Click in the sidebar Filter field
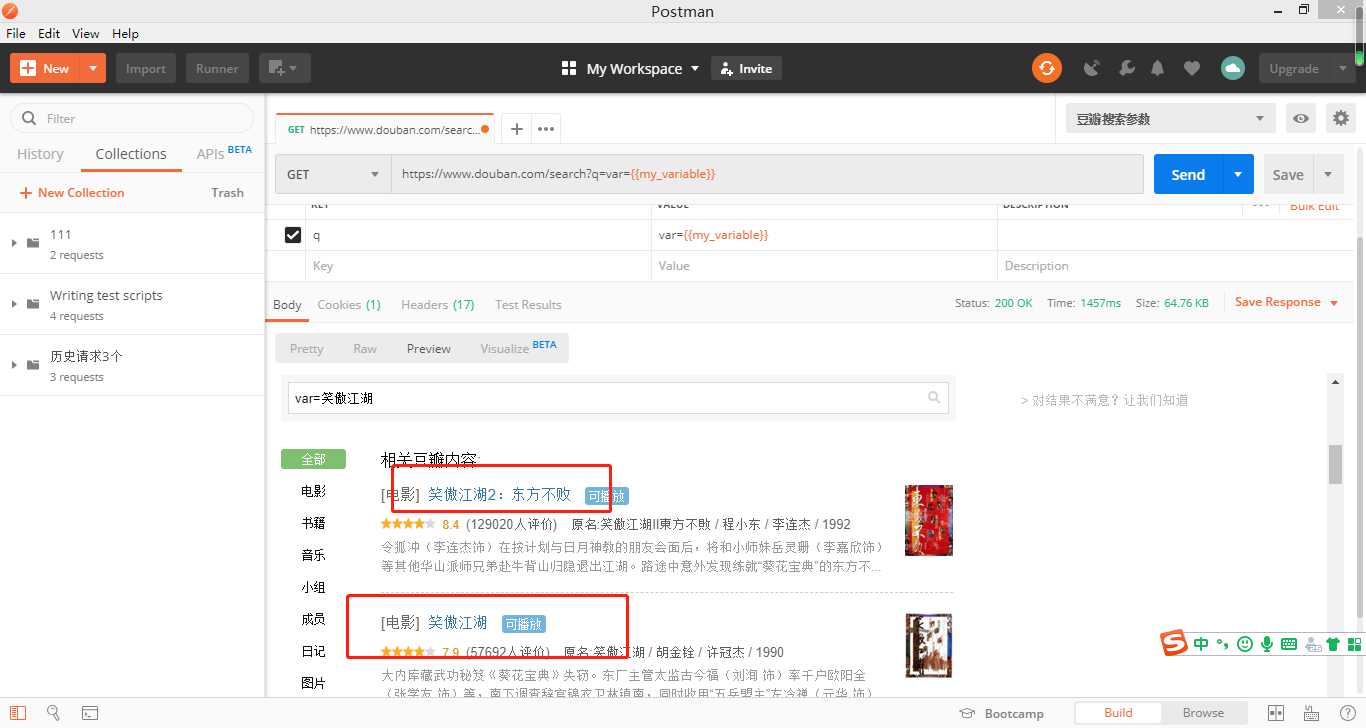Image resolution: width=1366 pixels, height=728 pixels. 132,118
